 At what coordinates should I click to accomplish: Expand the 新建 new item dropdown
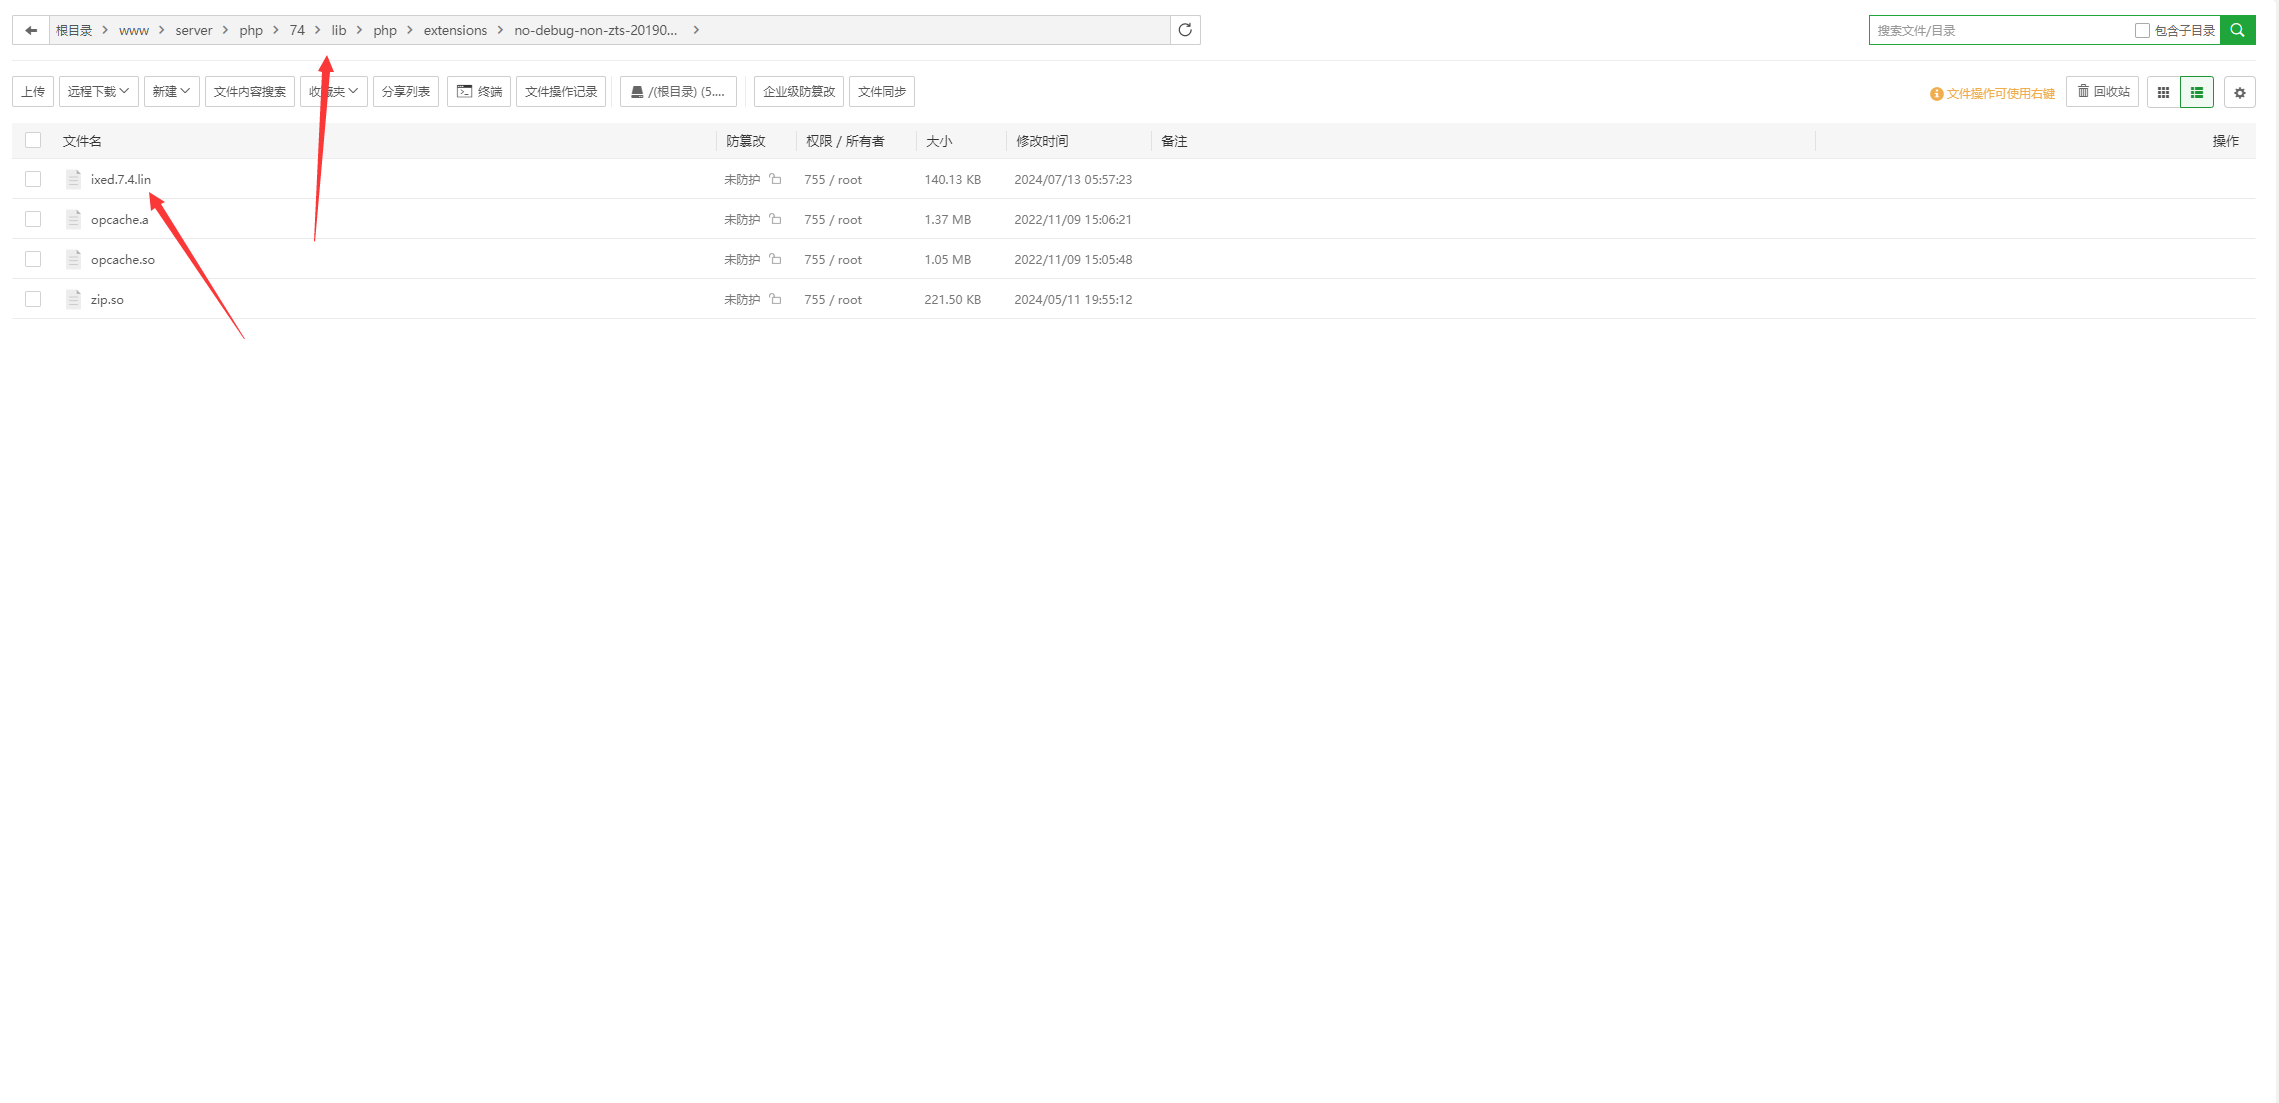171,92
